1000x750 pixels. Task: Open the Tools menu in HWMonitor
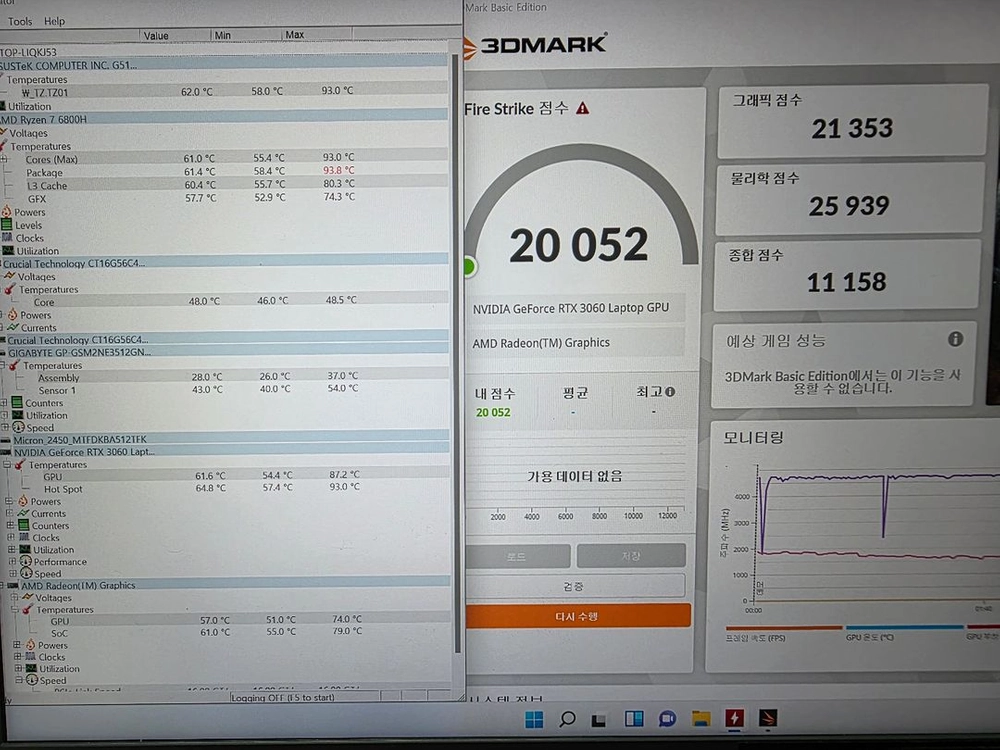click(20, 21)
